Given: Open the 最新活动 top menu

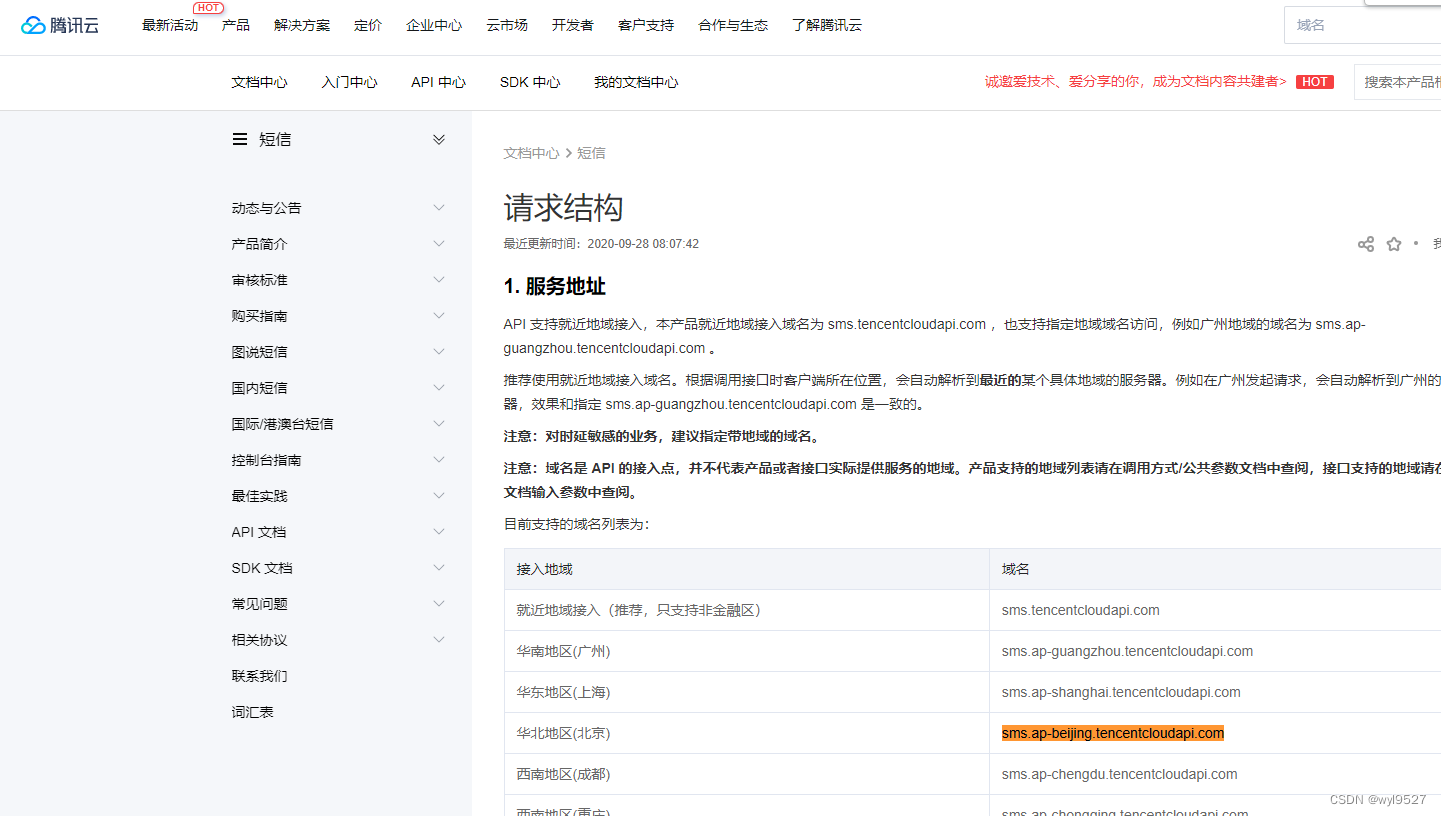Looking at the screenshot, I should point(170,25).
